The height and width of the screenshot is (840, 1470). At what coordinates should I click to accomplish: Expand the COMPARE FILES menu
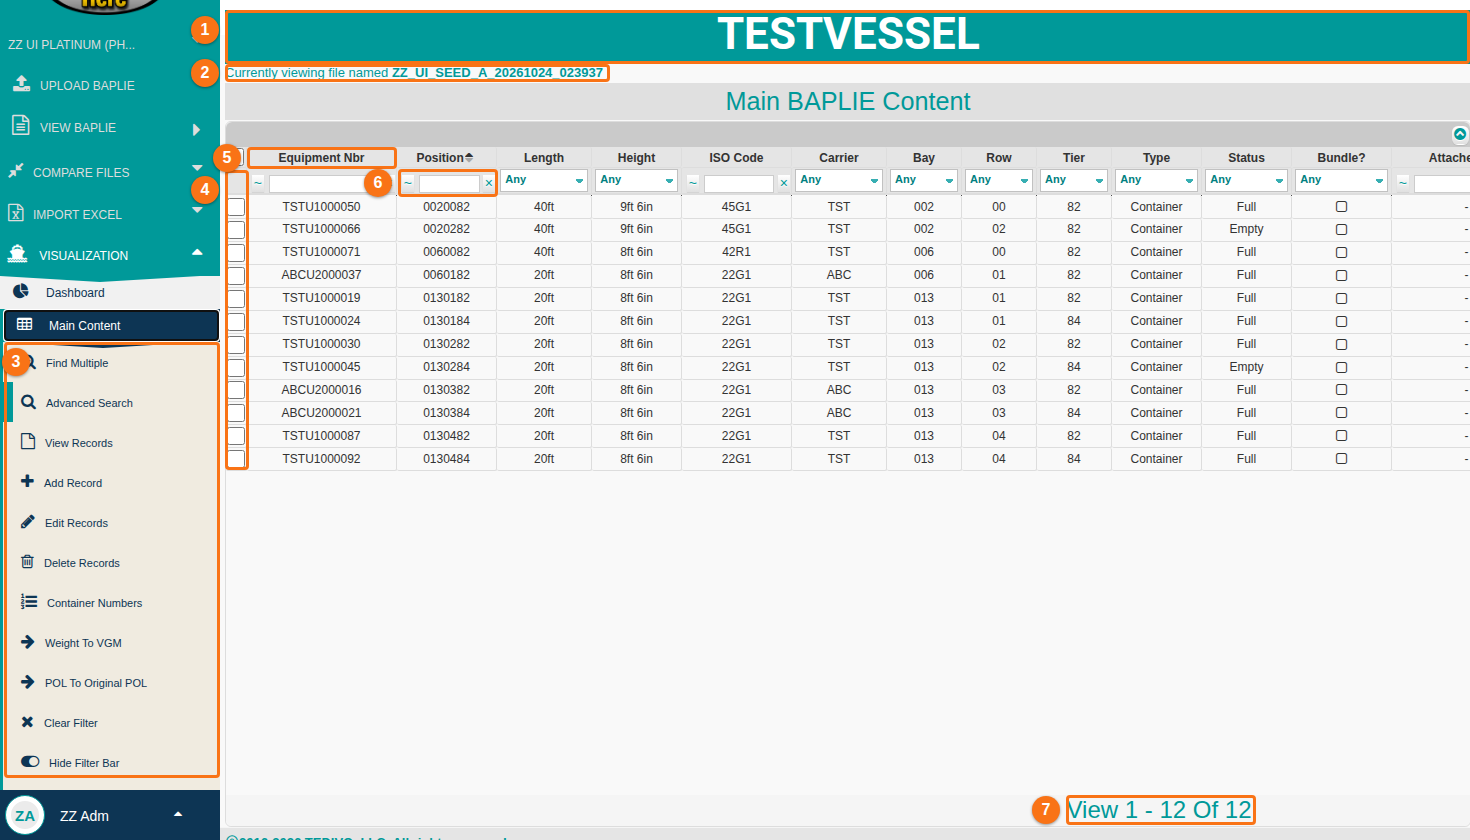point(197,168)
